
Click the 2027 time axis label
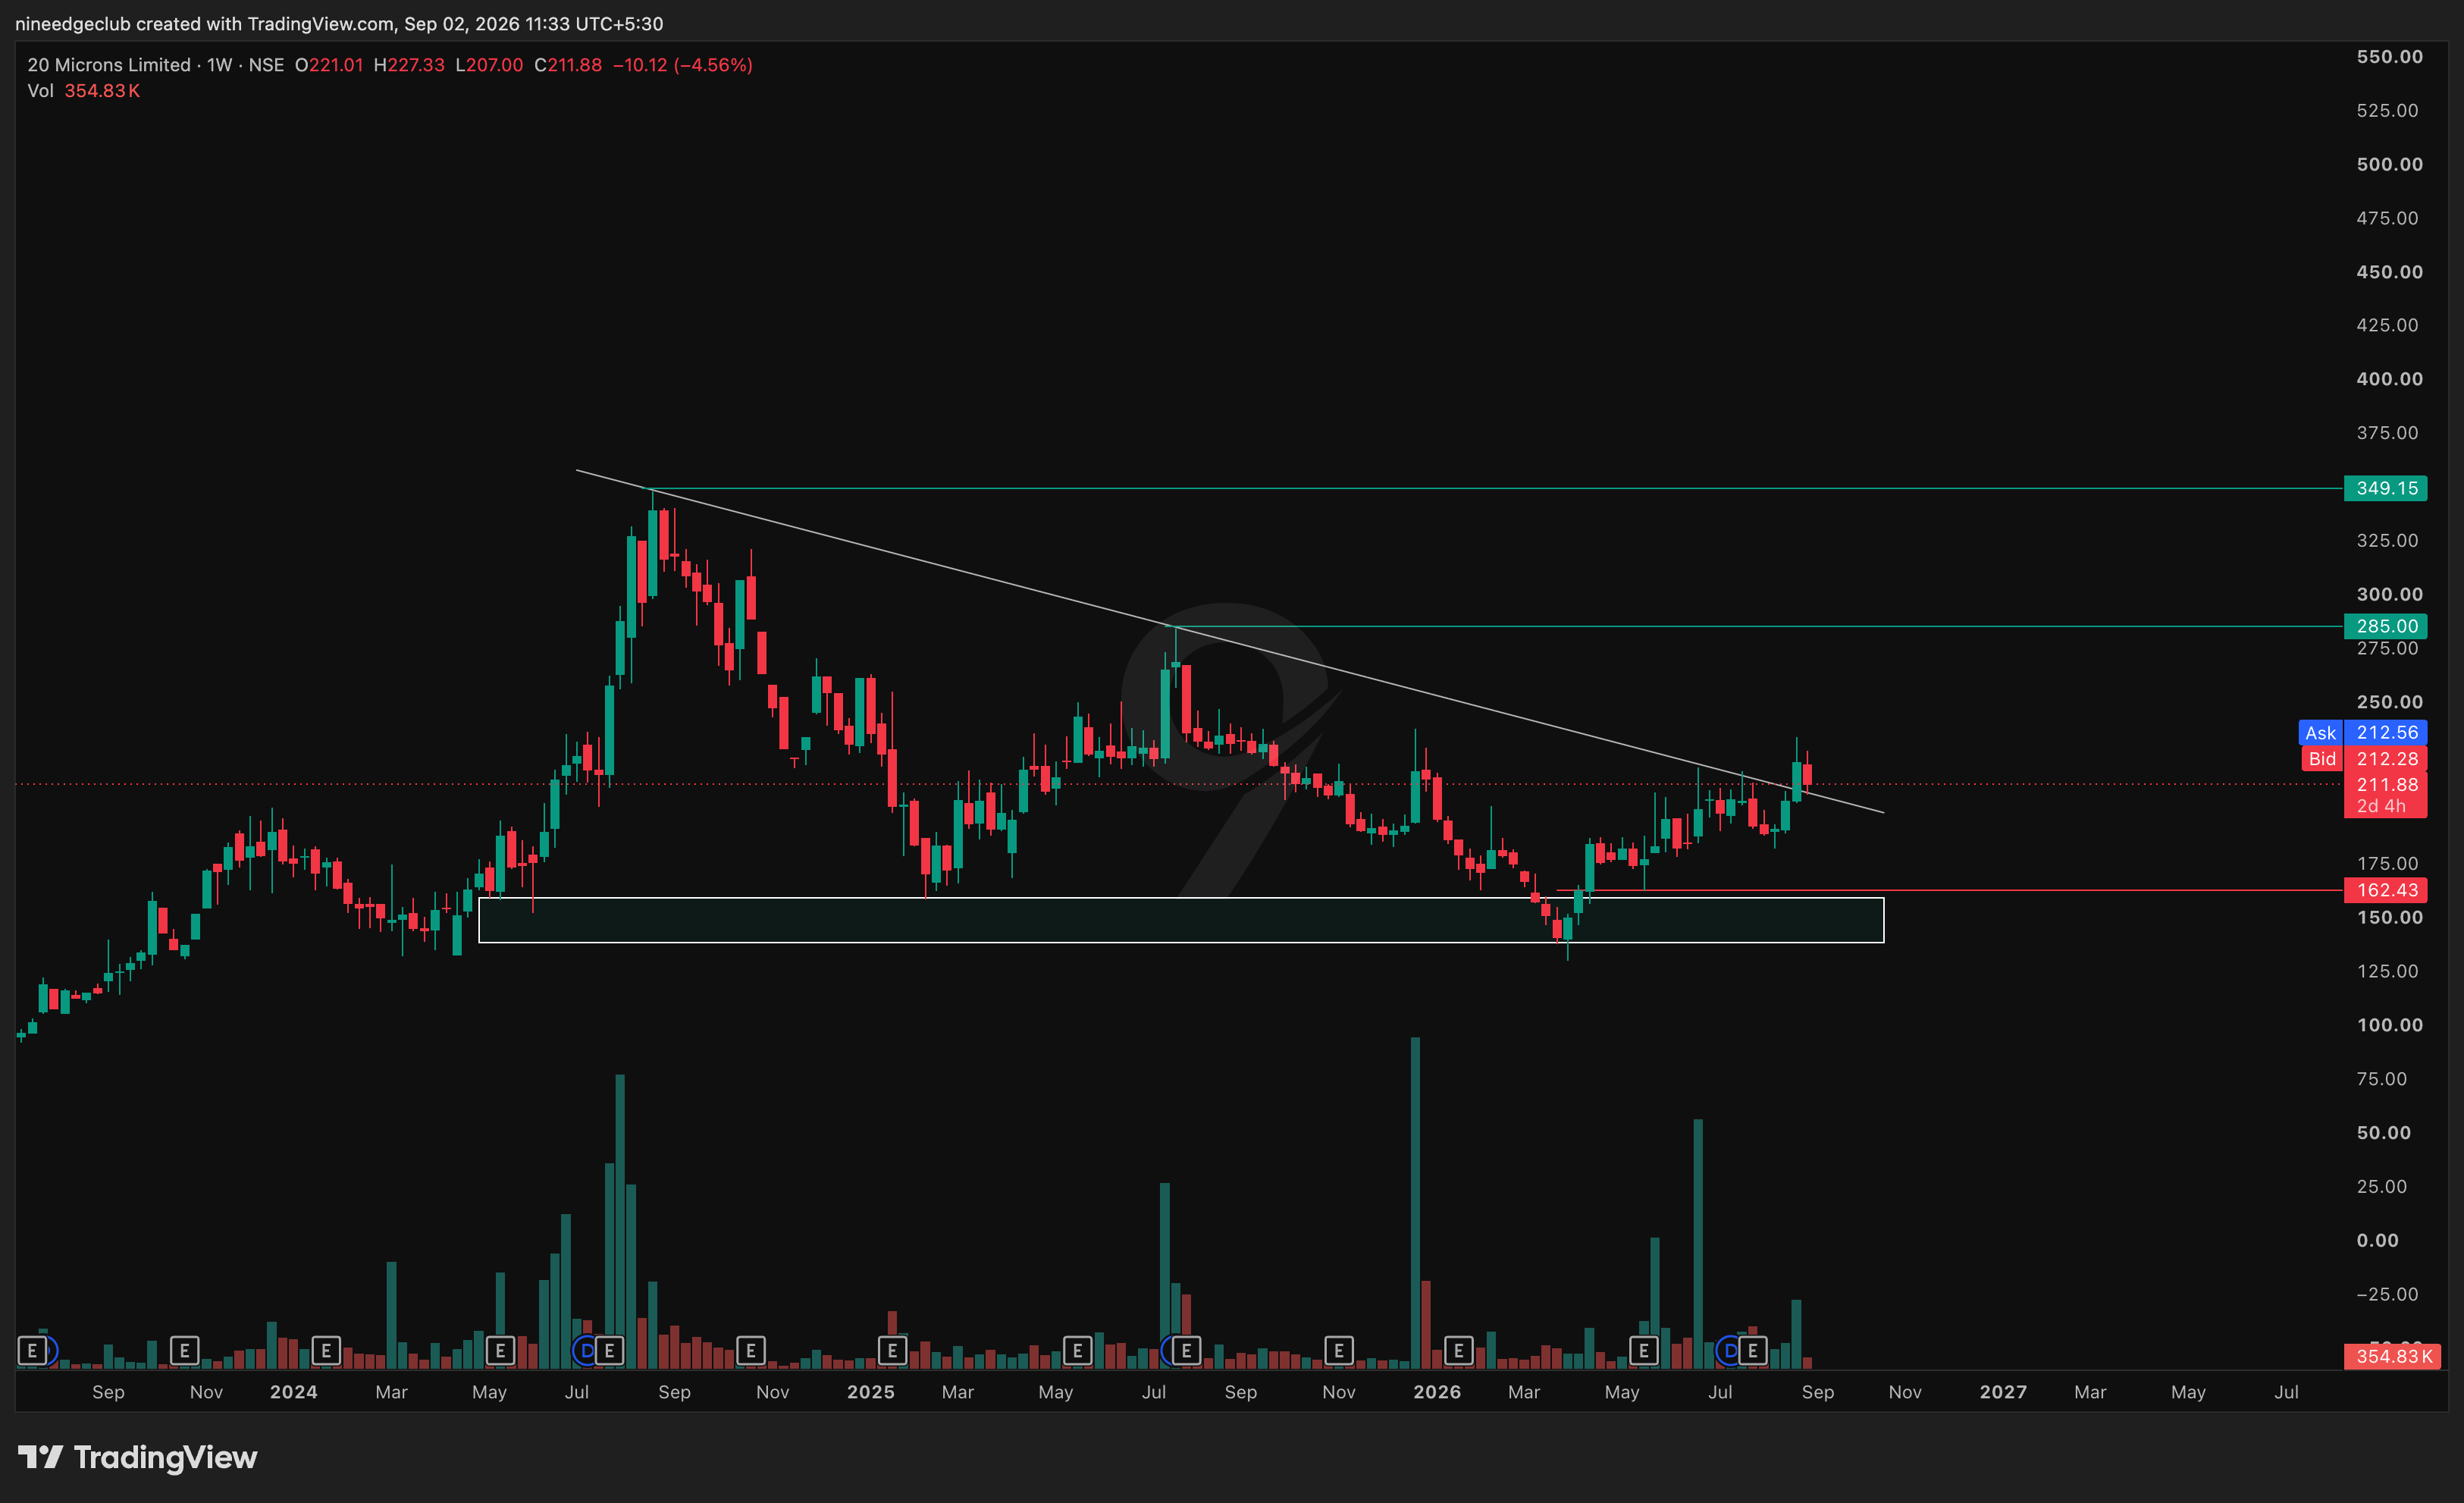[2003, 1392]
